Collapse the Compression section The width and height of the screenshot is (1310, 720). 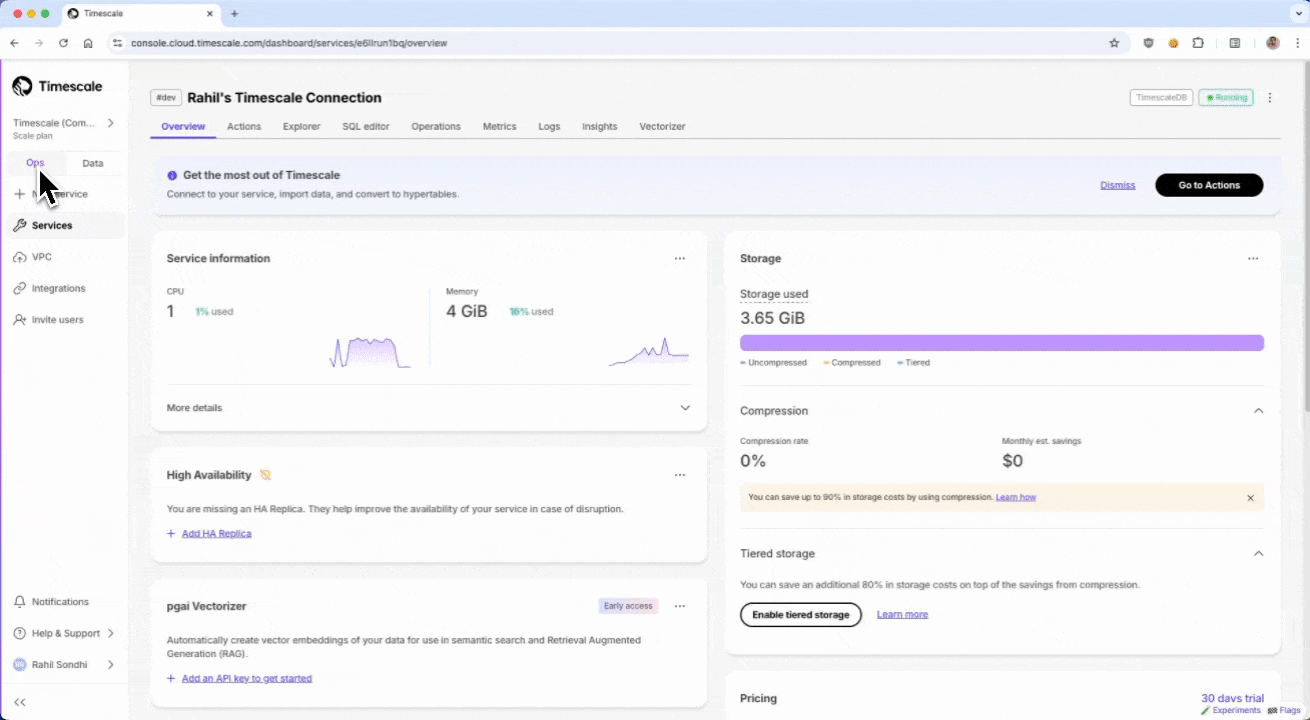1258,411
